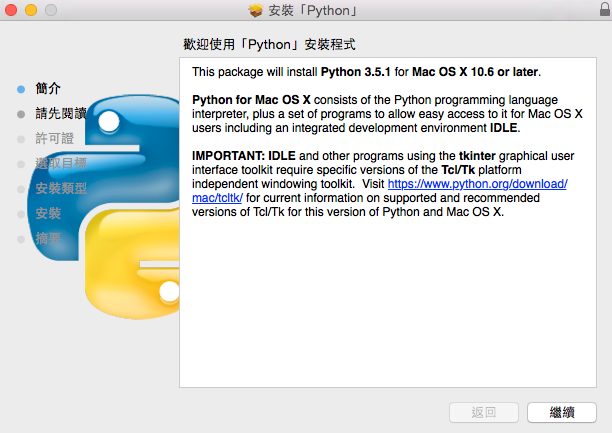Click the bullet next to 許可證
Image resolution: width=612 pixels, height=433 pixels.
pos(21,139)
